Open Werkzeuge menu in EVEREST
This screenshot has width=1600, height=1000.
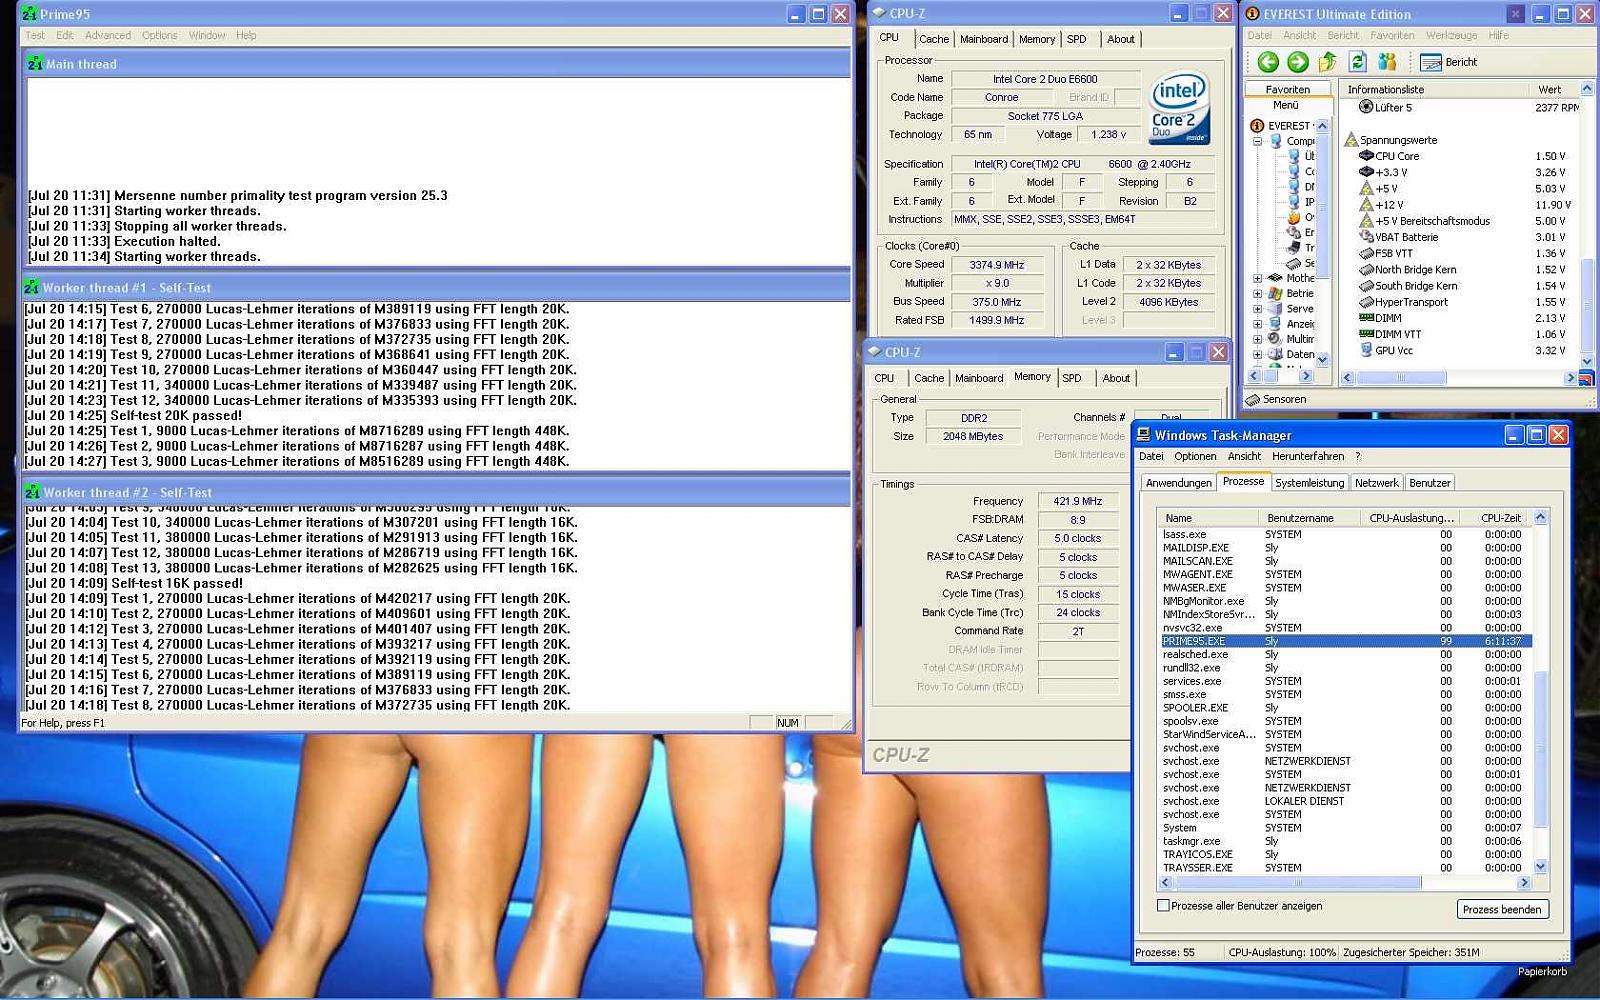click(x=1451, y=35)
